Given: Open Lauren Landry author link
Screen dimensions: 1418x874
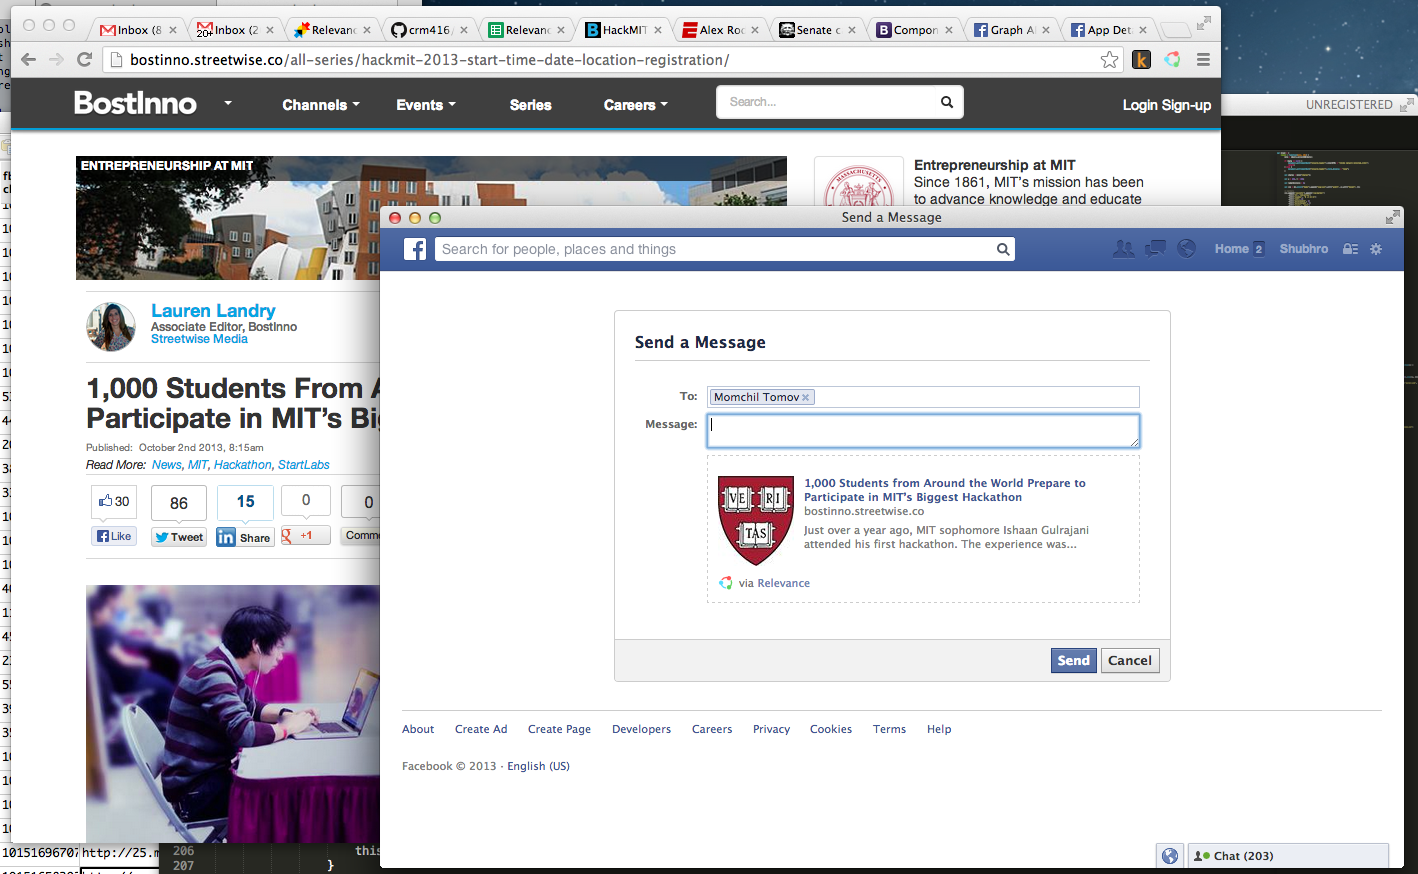Looking at the screenshot, I should [x=213, y=311].
